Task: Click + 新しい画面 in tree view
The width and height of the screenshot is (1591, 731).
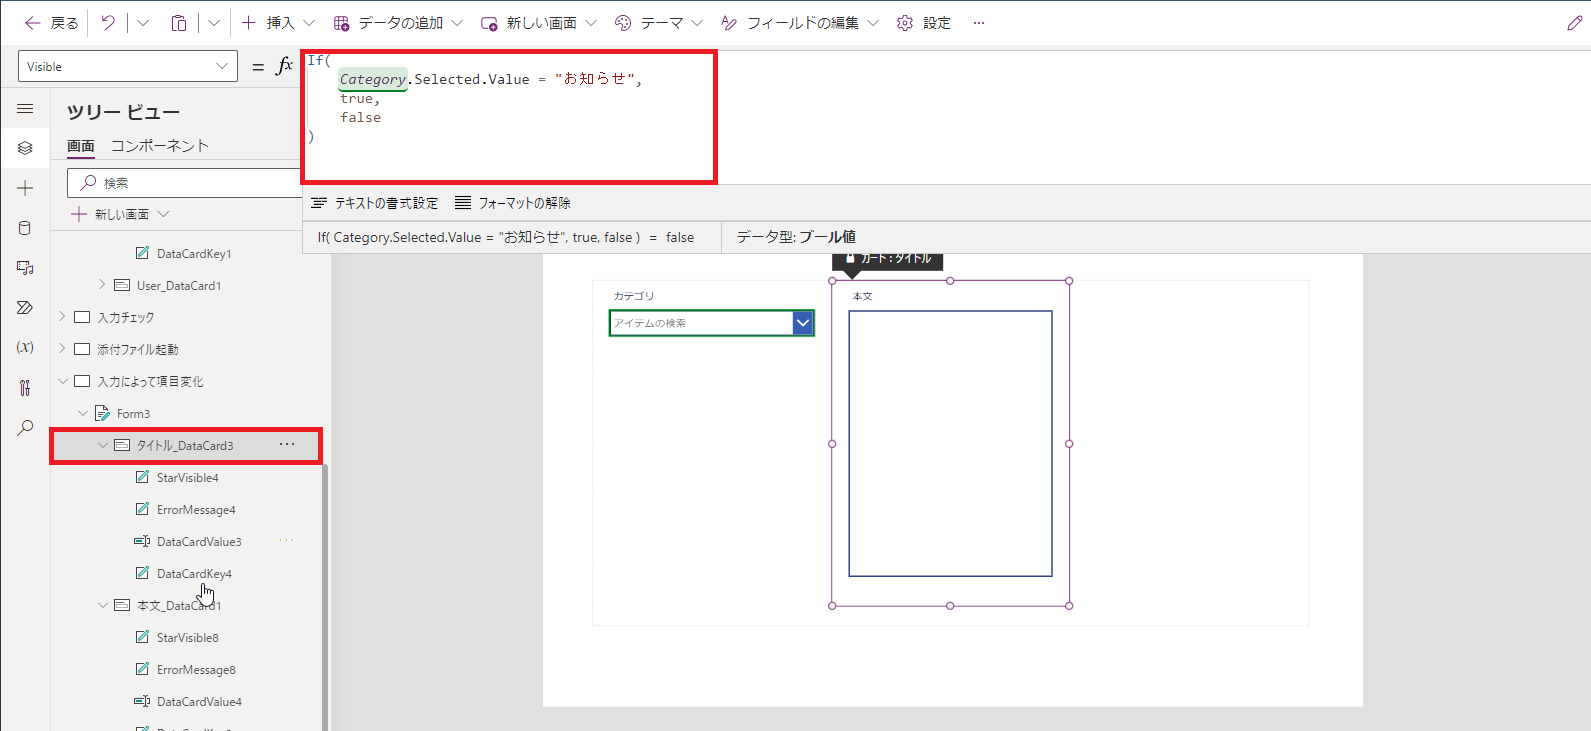Action: pyautogui.click(x=110, y=214)
